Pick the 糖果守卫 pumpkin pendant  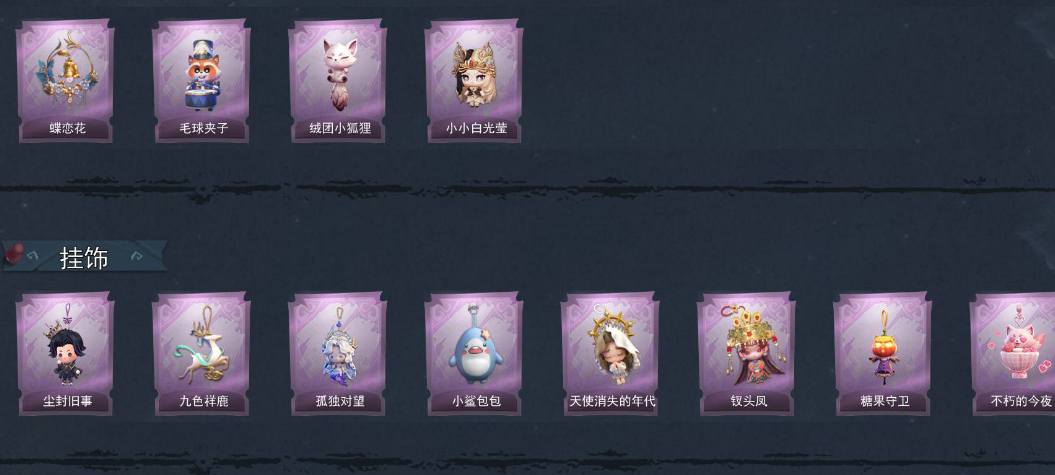click(x=883, y=353)
